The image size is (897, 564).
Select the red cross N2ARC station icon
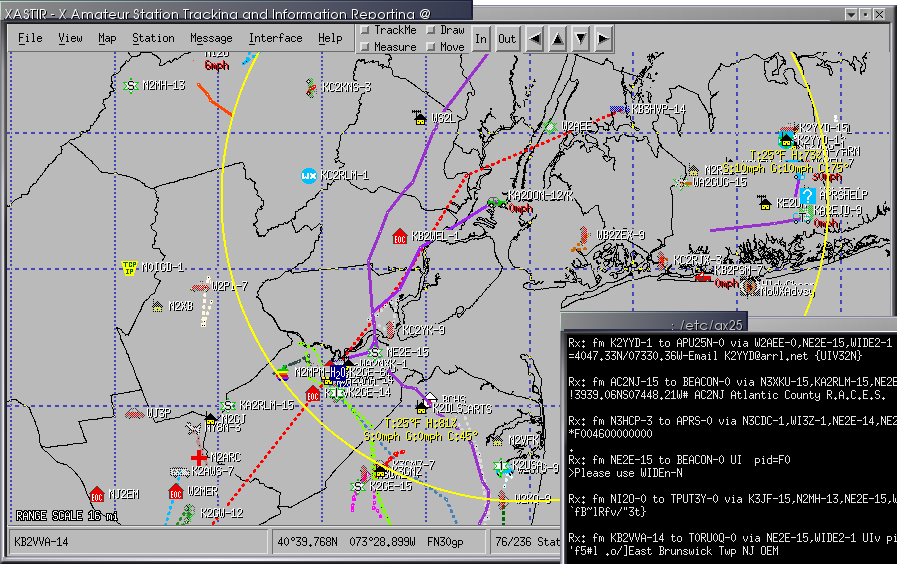(x=198, y=457)
